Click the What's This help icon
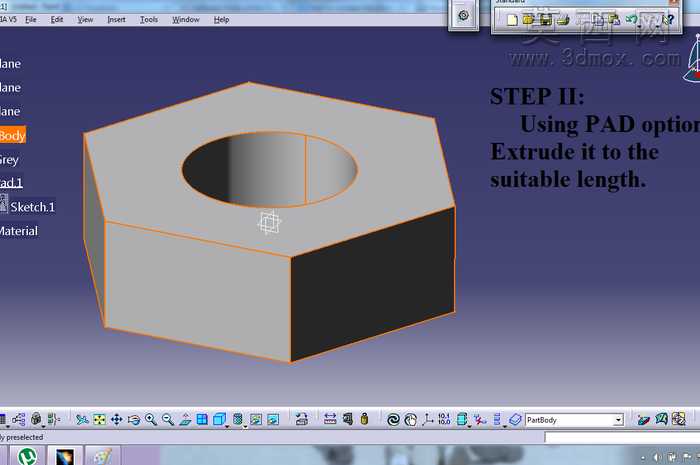Viewport: 700px width, 465px height. [669, 20]
